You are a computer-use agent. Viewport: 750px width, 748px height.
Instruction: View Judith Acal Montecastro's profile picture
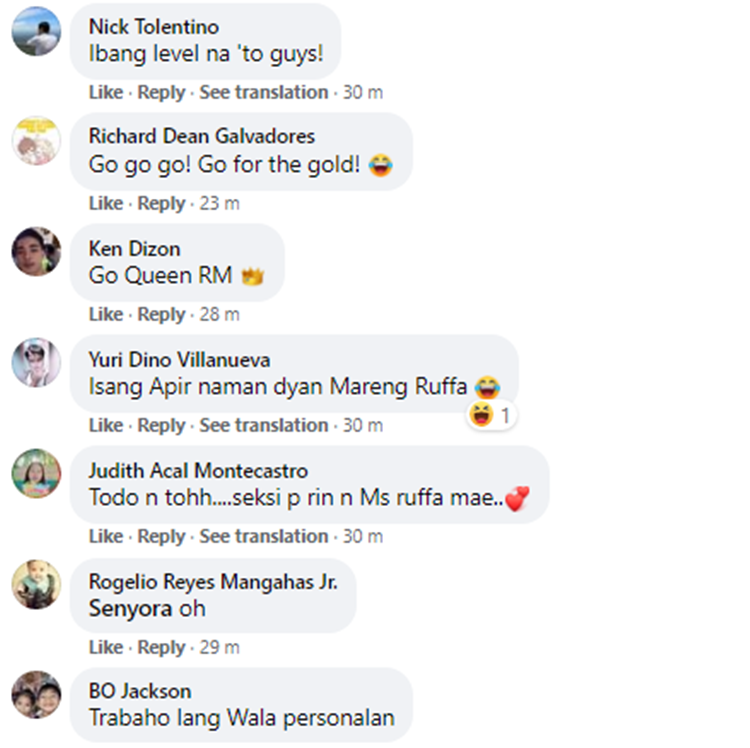pos(36,473)
